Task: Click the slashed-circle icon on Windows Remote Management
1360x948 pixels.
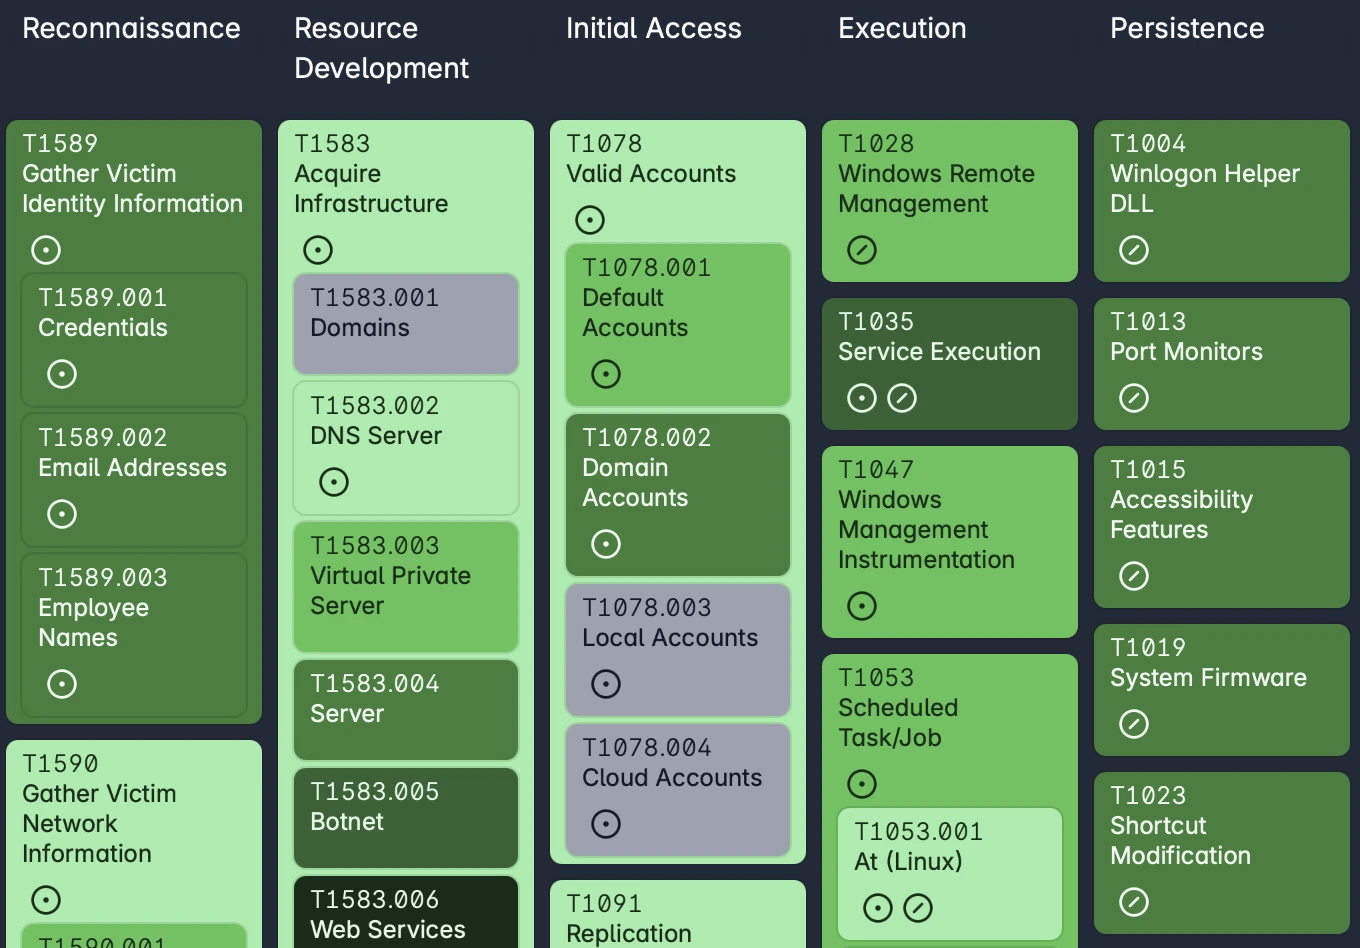Action: [862, 250]
